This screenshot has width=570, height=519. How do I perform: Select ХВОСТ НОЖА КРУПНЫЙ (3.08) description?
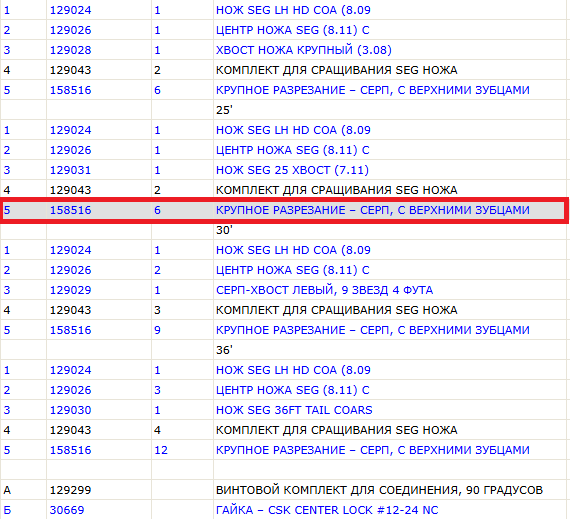pyautogui.click(x=304, y=50)
